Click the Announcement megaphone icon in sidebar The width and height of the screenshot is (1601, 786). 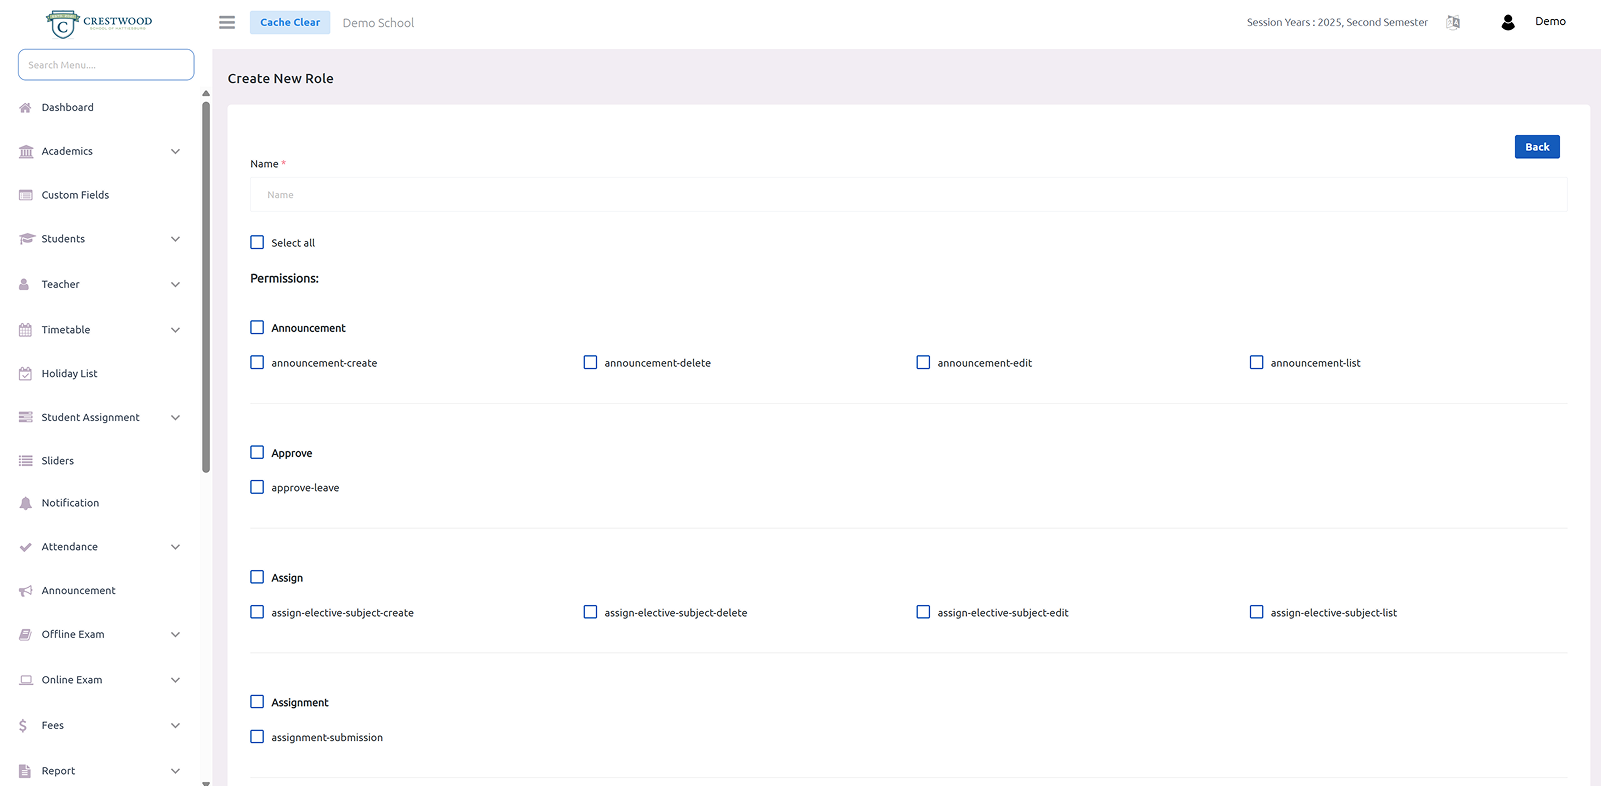26,591
